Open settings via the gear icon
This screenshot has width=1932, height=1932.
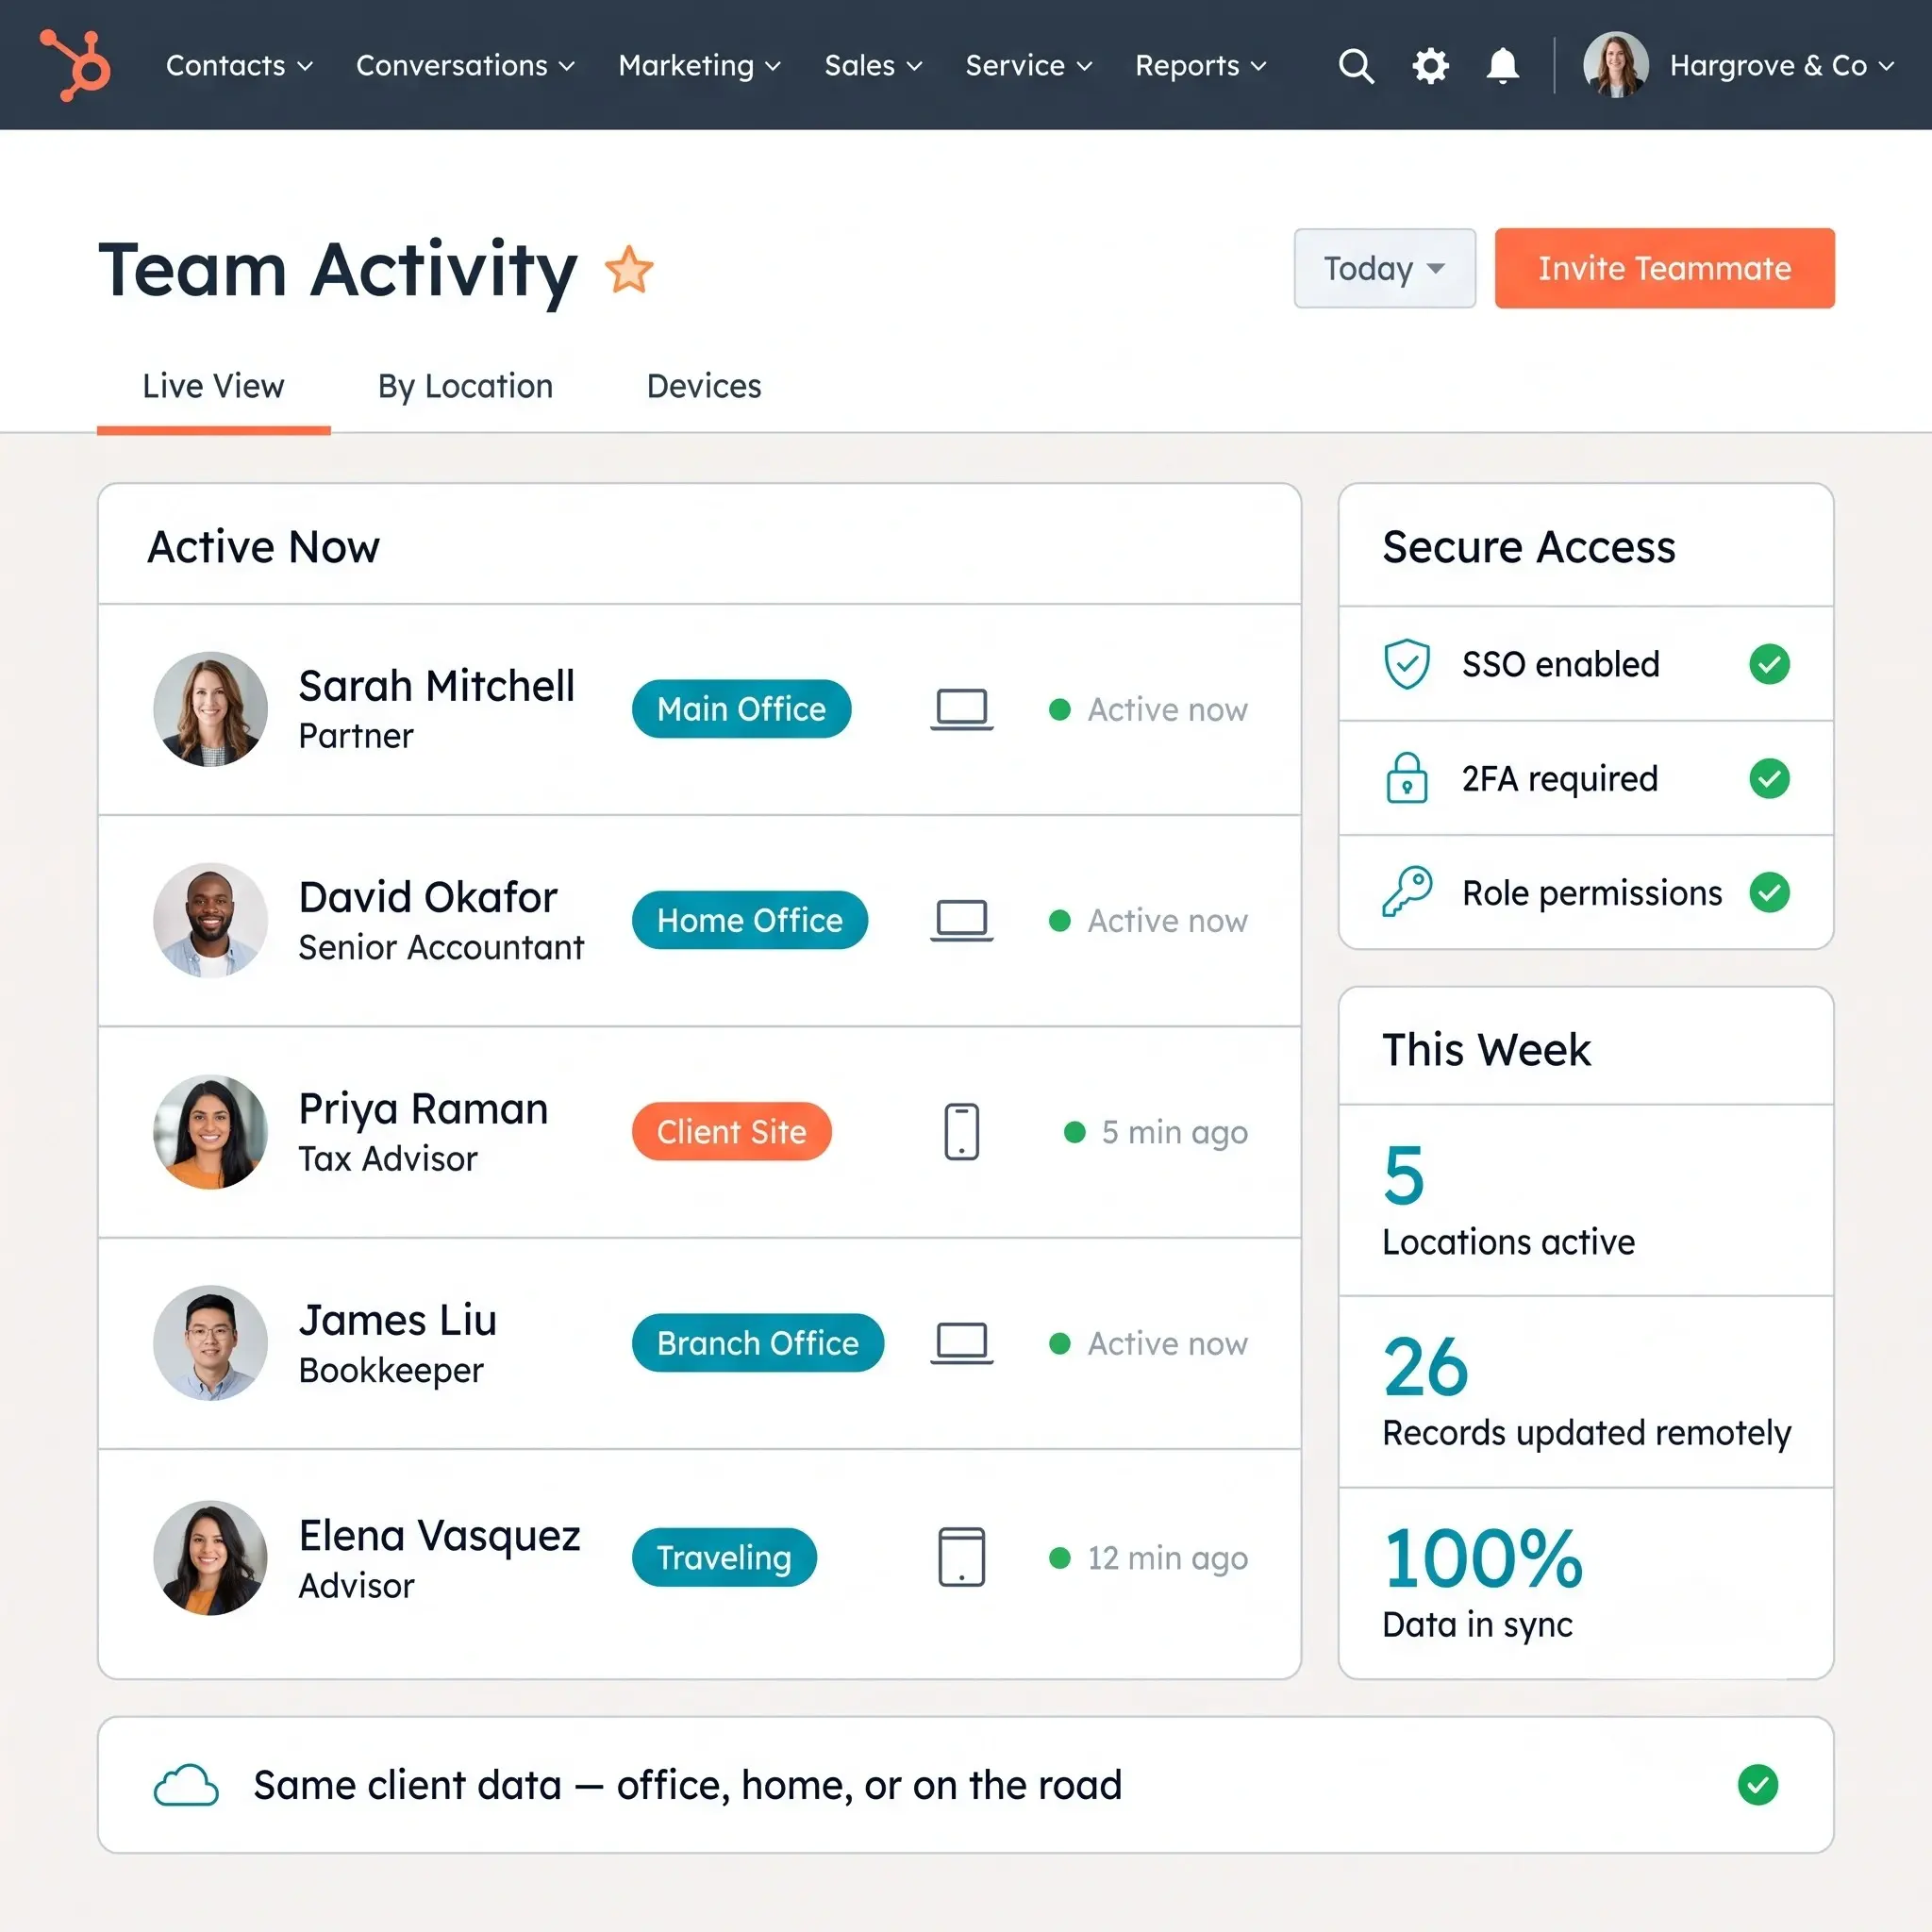point(1430,66)
